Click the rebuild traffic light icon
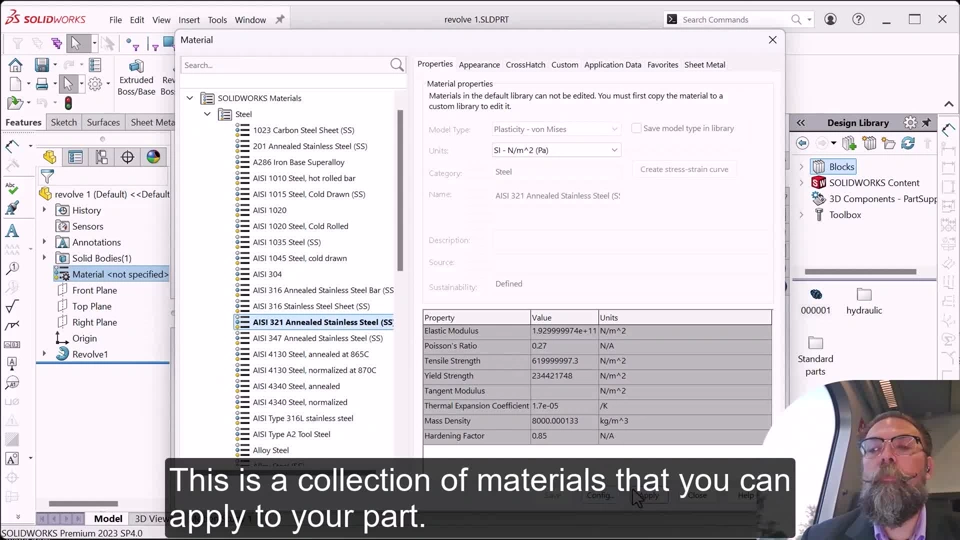960x540 pixels. [69, 103]
